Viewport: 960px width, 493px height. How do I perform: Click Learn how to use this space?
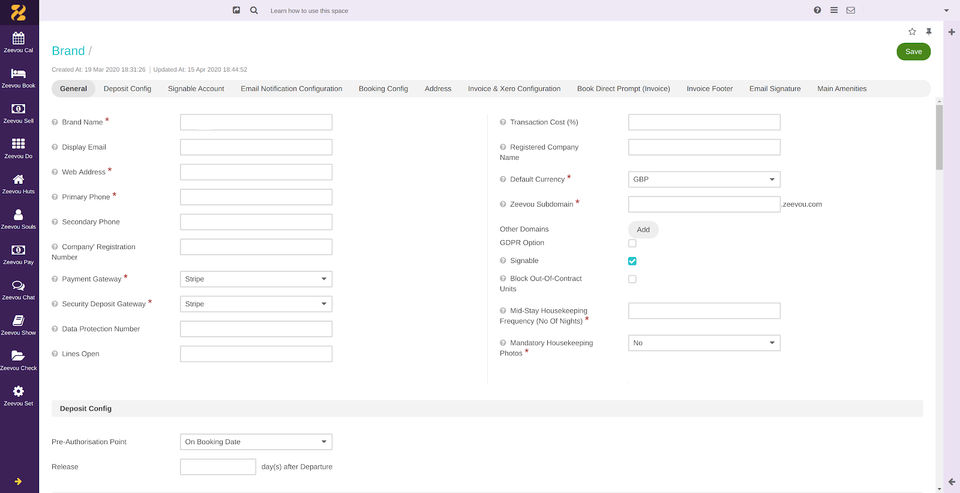click(309, 11)
